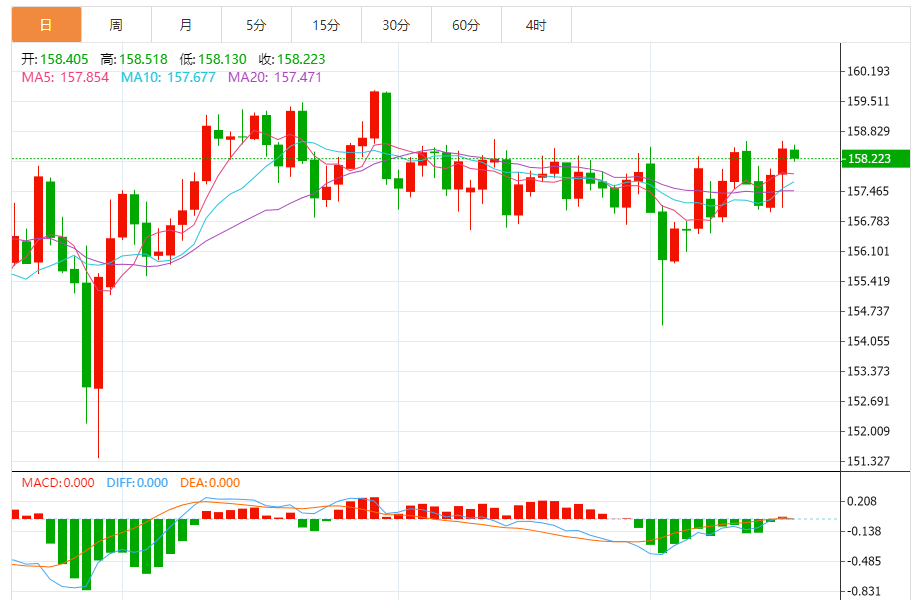Click the 152.009 price axis label
The height and width of the screenshot is (600, 920).
coord(868,431)
